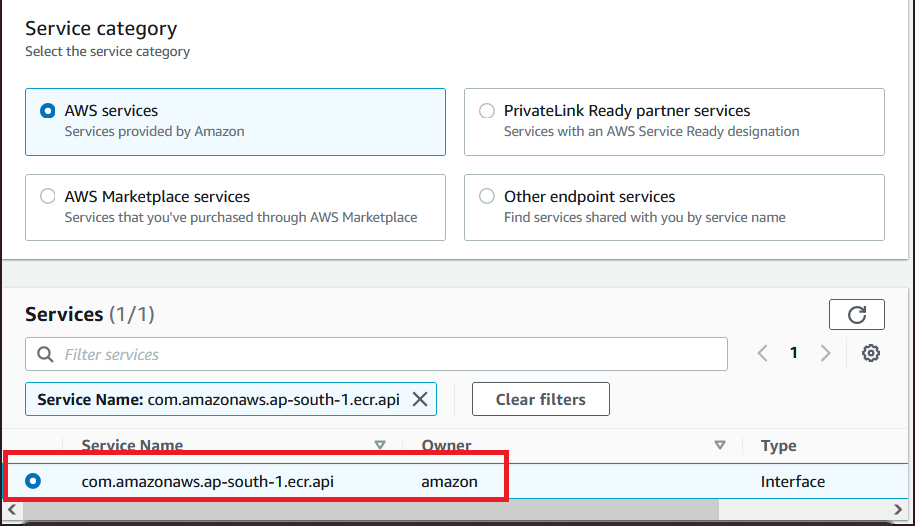
Task: Click the Type column header
Action: coord(778,445)
